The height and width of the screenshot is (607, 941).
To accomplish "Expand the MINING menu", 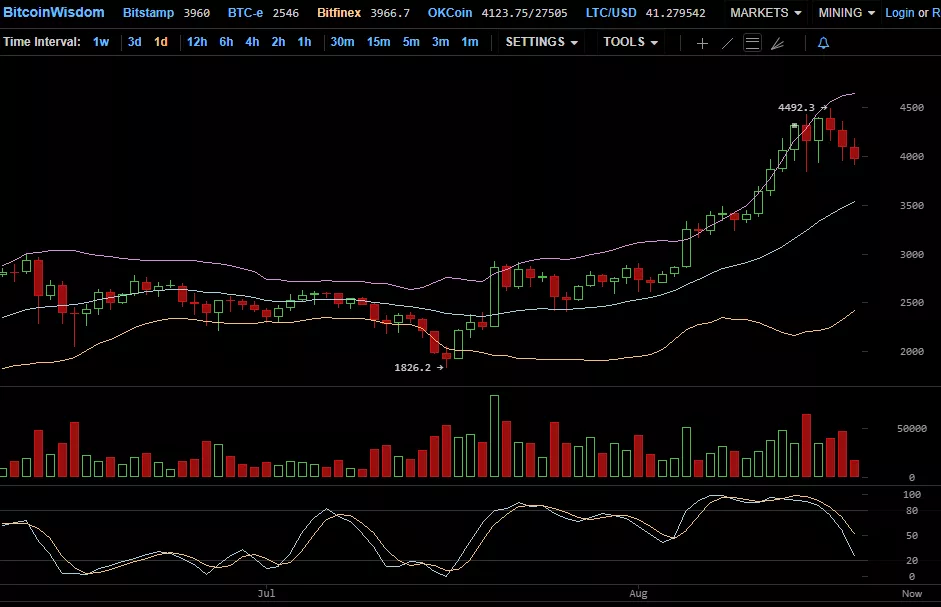I will pos(846,13).
